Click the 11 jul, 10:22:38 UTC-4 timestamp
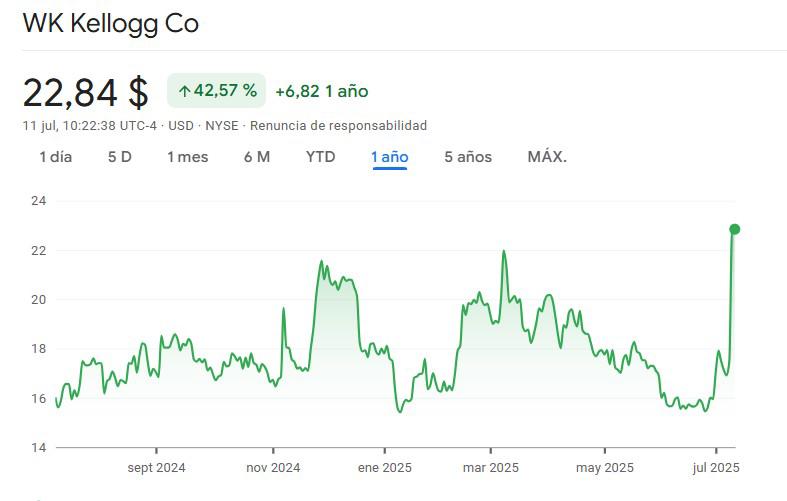This screenshot has height=501, width=787. tap(90, 126)
